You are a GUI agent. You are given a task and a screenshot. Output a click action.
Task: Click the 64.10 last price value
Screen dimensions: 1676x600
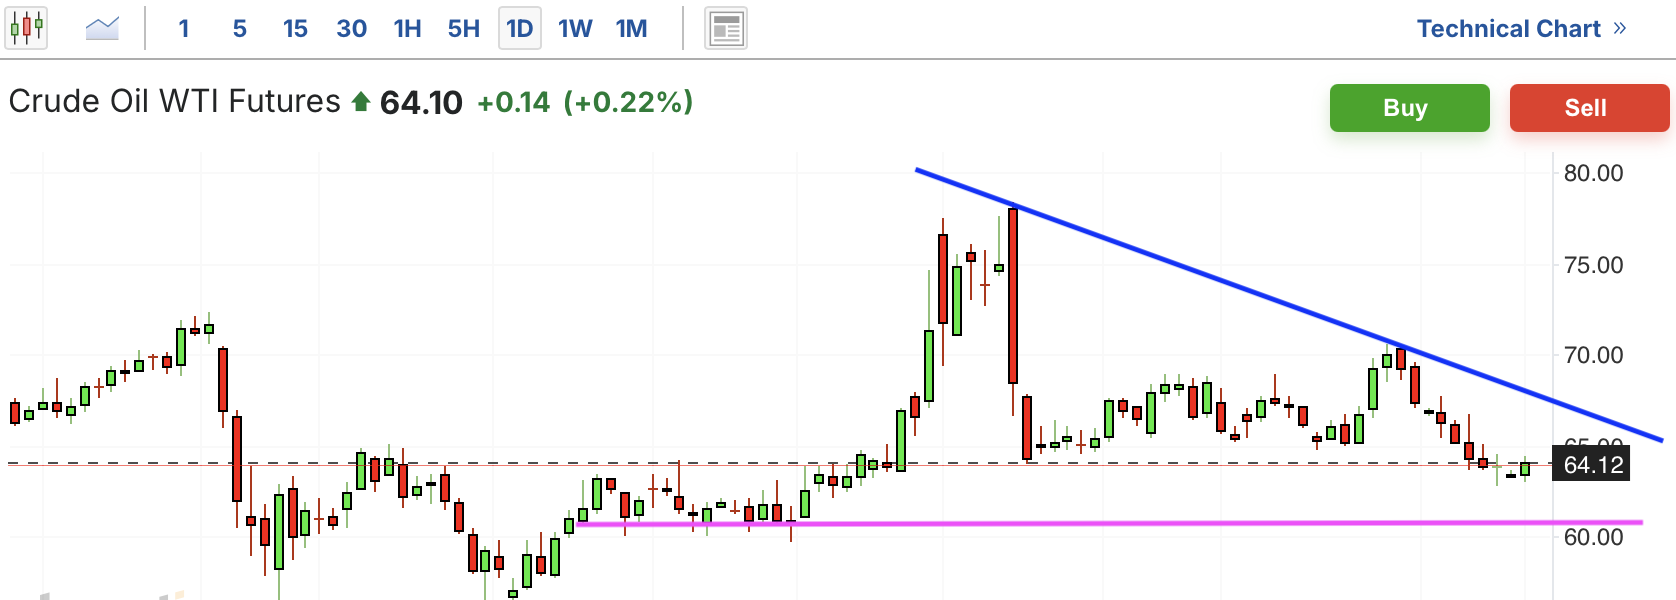pyautogui.click(x=421, y=102)
